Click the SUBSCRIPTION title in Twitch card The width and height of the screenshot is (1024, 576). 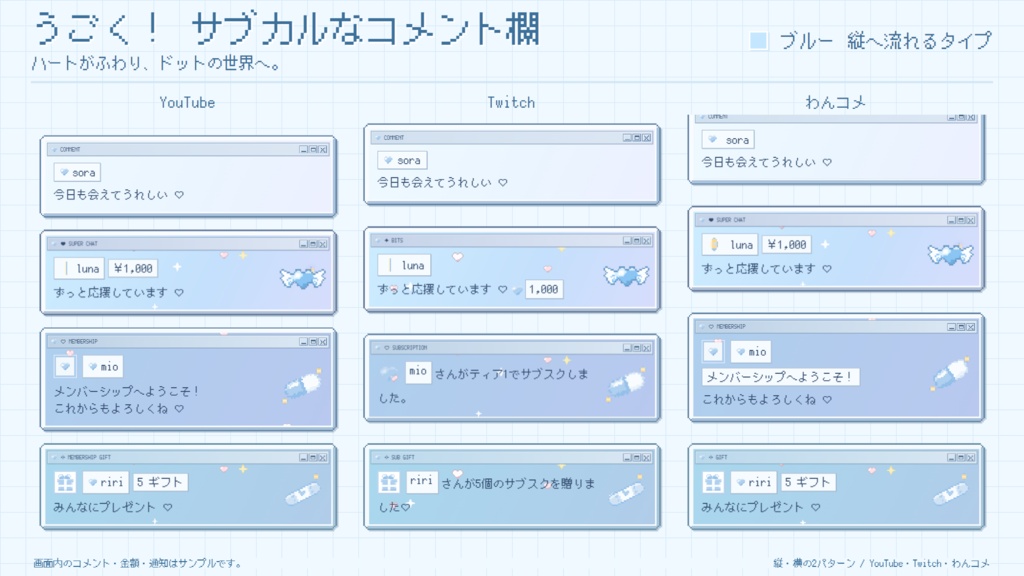coord(409,348)
